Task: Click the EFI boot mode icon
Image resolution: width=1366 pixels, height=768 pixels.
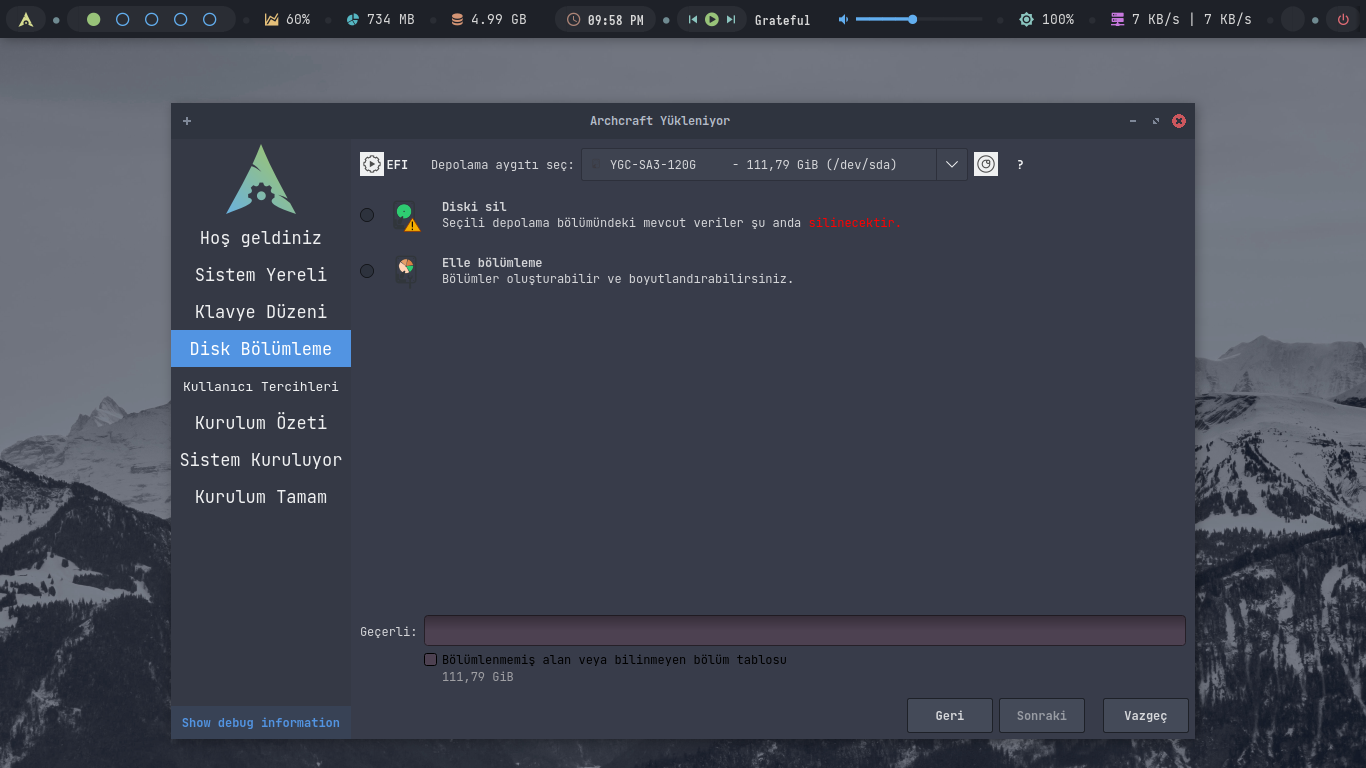Action: point(372,164)
